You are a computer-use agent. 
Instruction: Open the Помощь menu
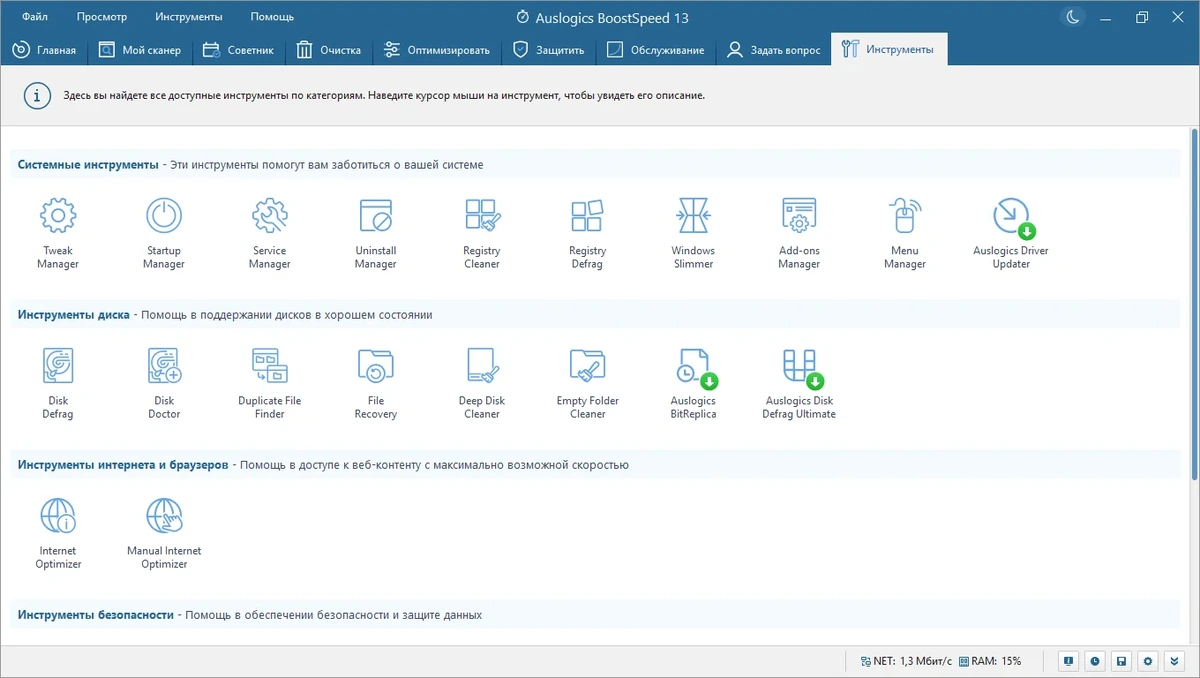click(272, 17)
